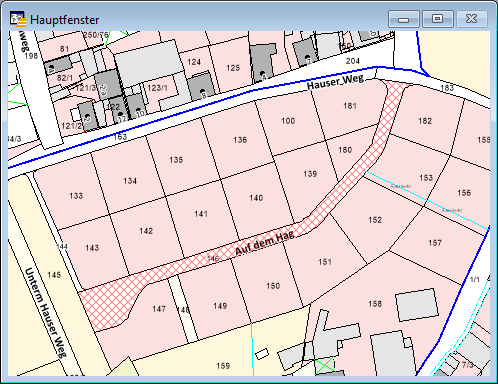Select parcel 133 on the map
Viewport: 498px width, 384px height.
click(x=76, y=196)
